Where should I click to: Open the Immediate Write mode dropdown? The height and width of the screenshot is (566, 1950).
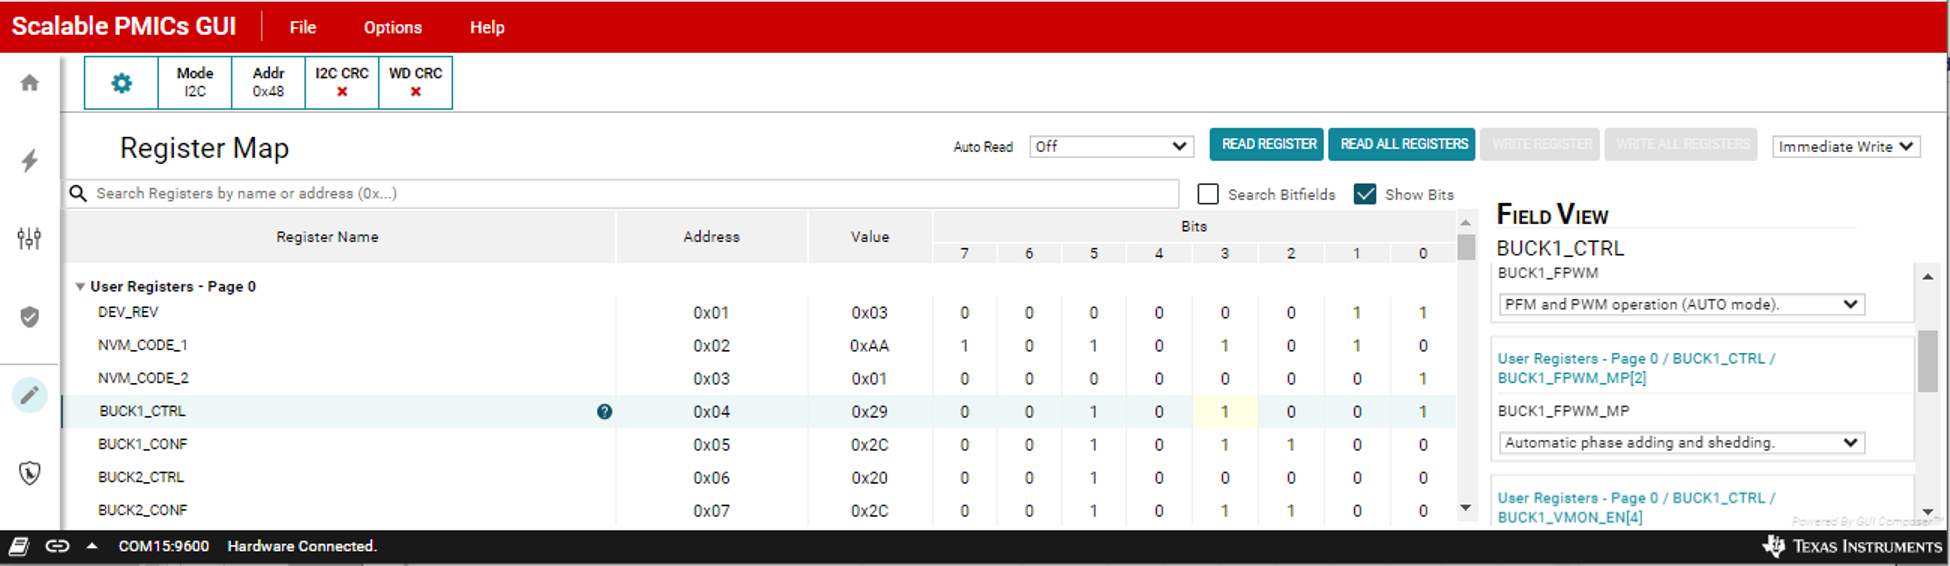click(x=1845, y=146)
